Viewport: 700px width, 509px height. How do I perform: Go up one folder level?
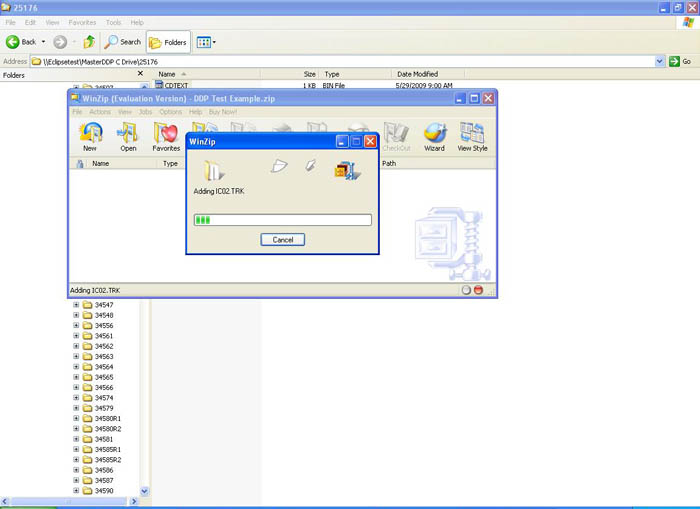89,42
